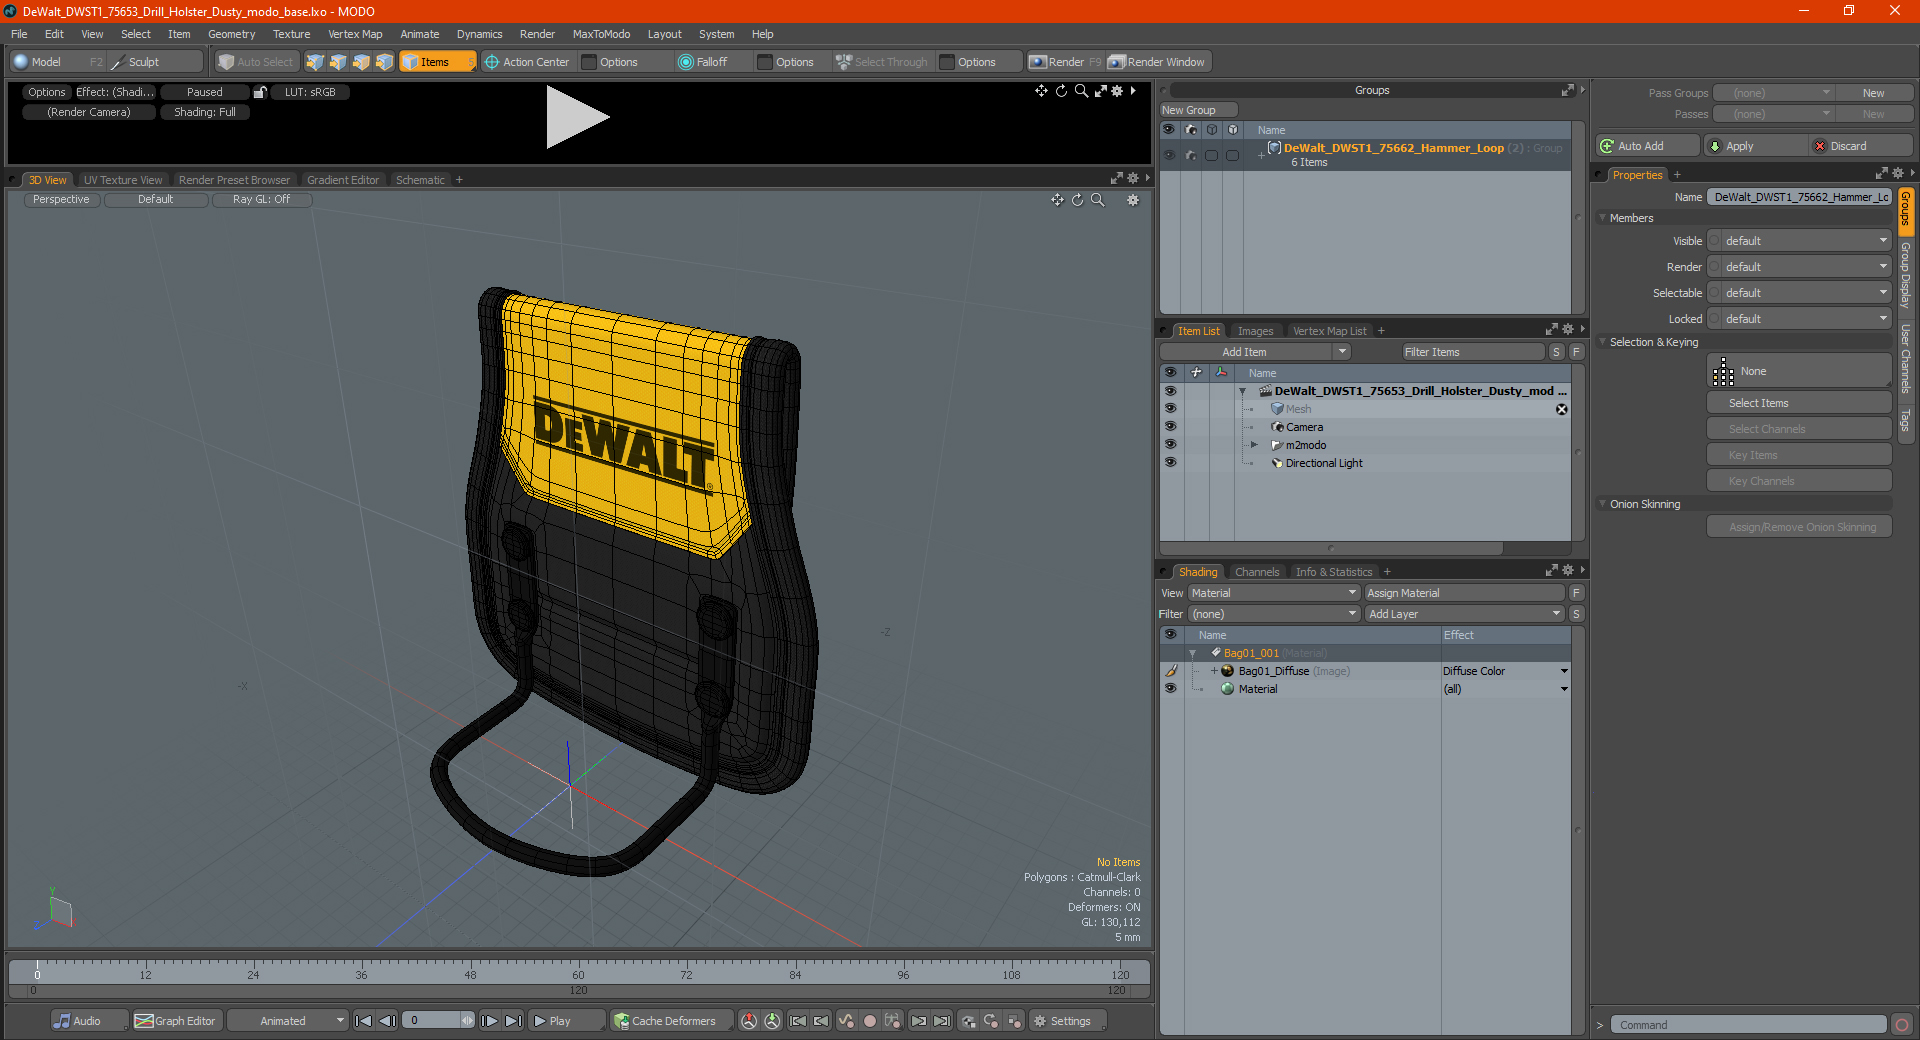Screen dimensions: 1920x1040
Task: Open the Geometry menu
Action: tap(231, 34)
